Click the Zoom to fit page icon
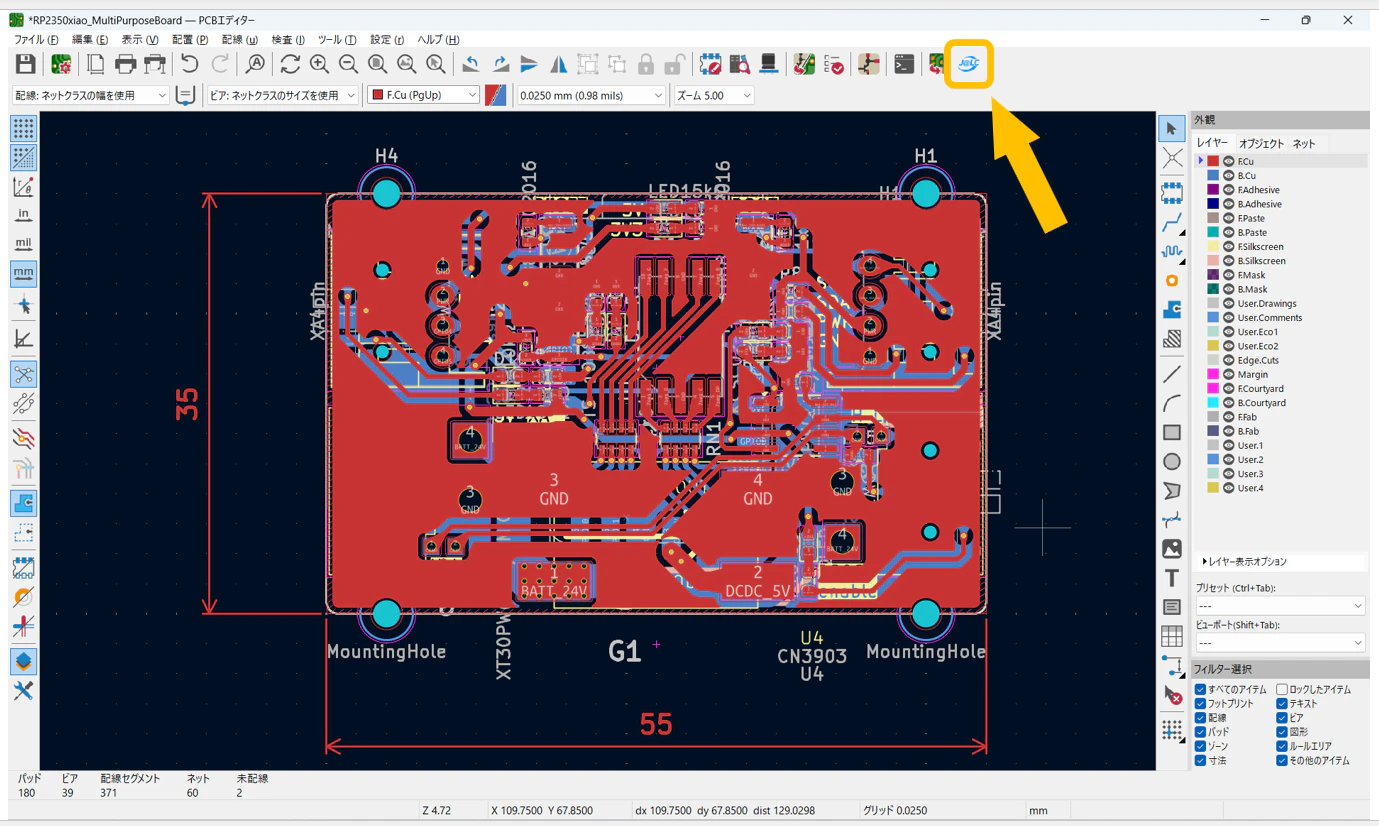The width and height of the screenshot is (1379, 826). pyautogui.click(x=377, y=64)
